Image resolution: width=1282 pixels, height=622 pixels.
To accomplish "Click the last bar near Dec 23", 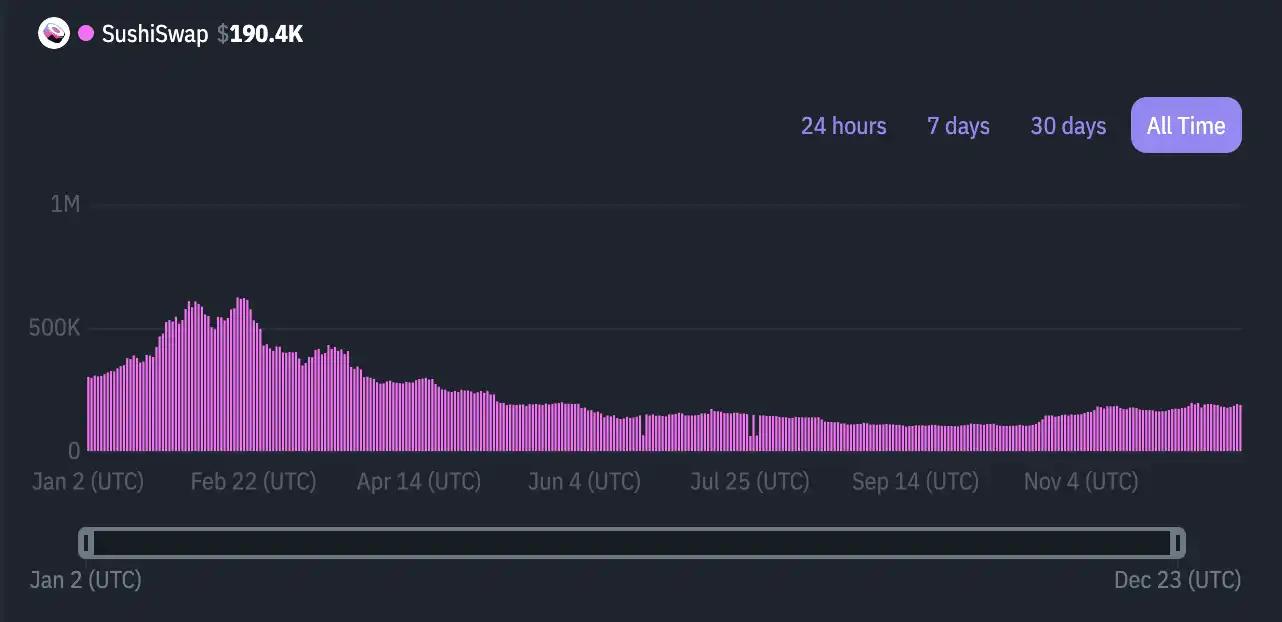I will click(x=1240, y=425).
